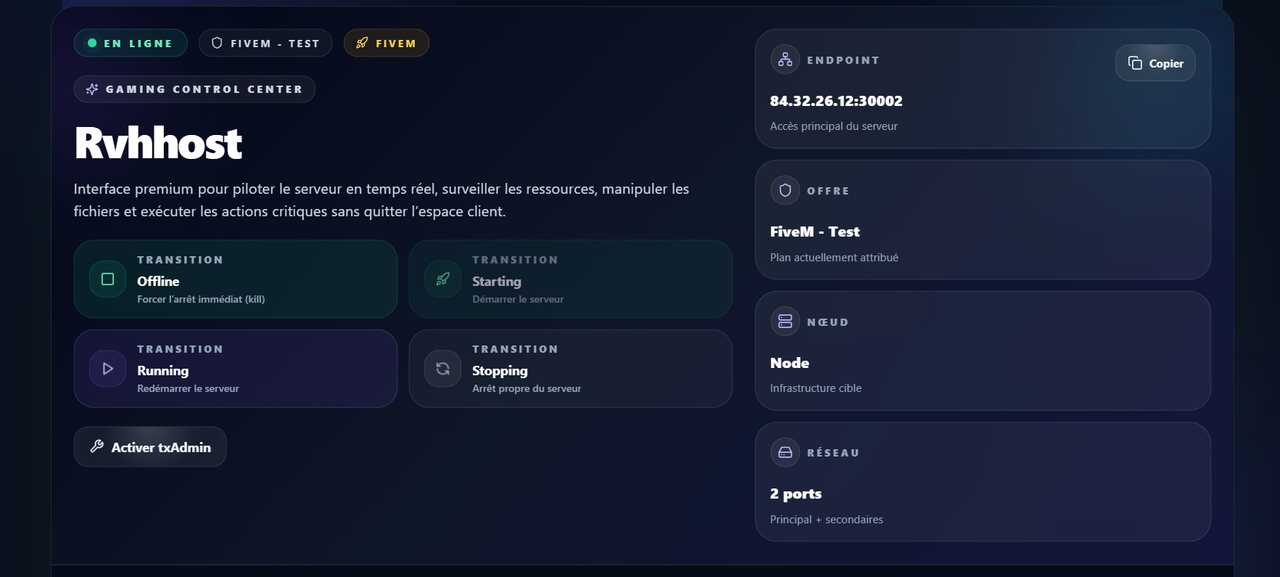Open the 2 ports Réseau card

[983, 482]
